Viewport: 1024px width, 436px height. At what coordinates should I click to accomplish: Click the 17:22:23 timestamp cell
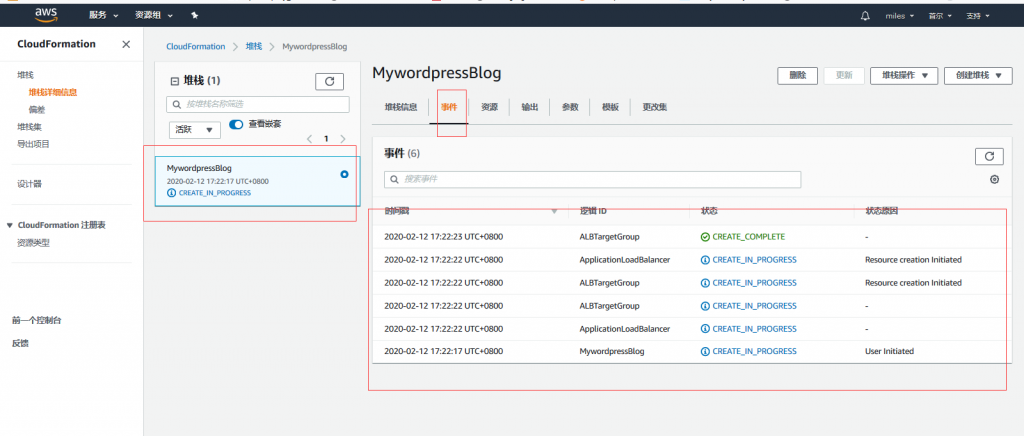point(443,237)
